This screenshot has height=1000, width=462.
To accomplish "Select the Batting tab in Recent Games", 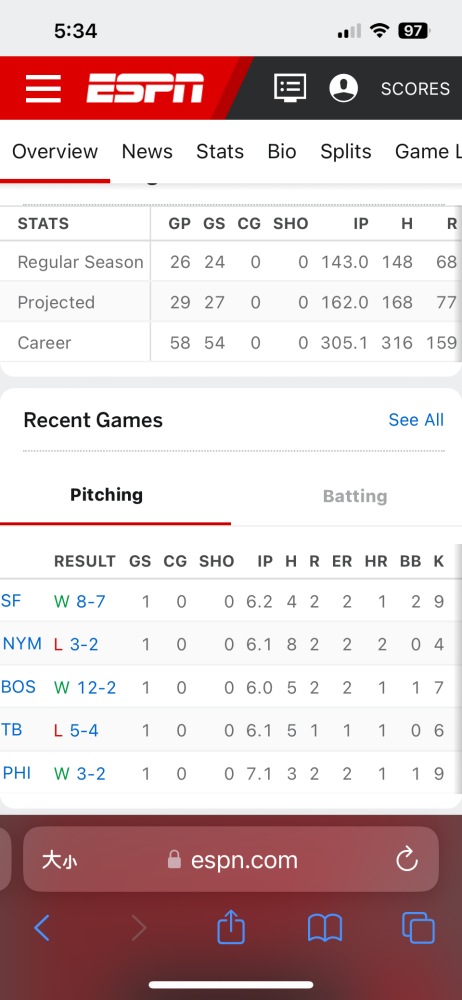I will pos(355,496).
